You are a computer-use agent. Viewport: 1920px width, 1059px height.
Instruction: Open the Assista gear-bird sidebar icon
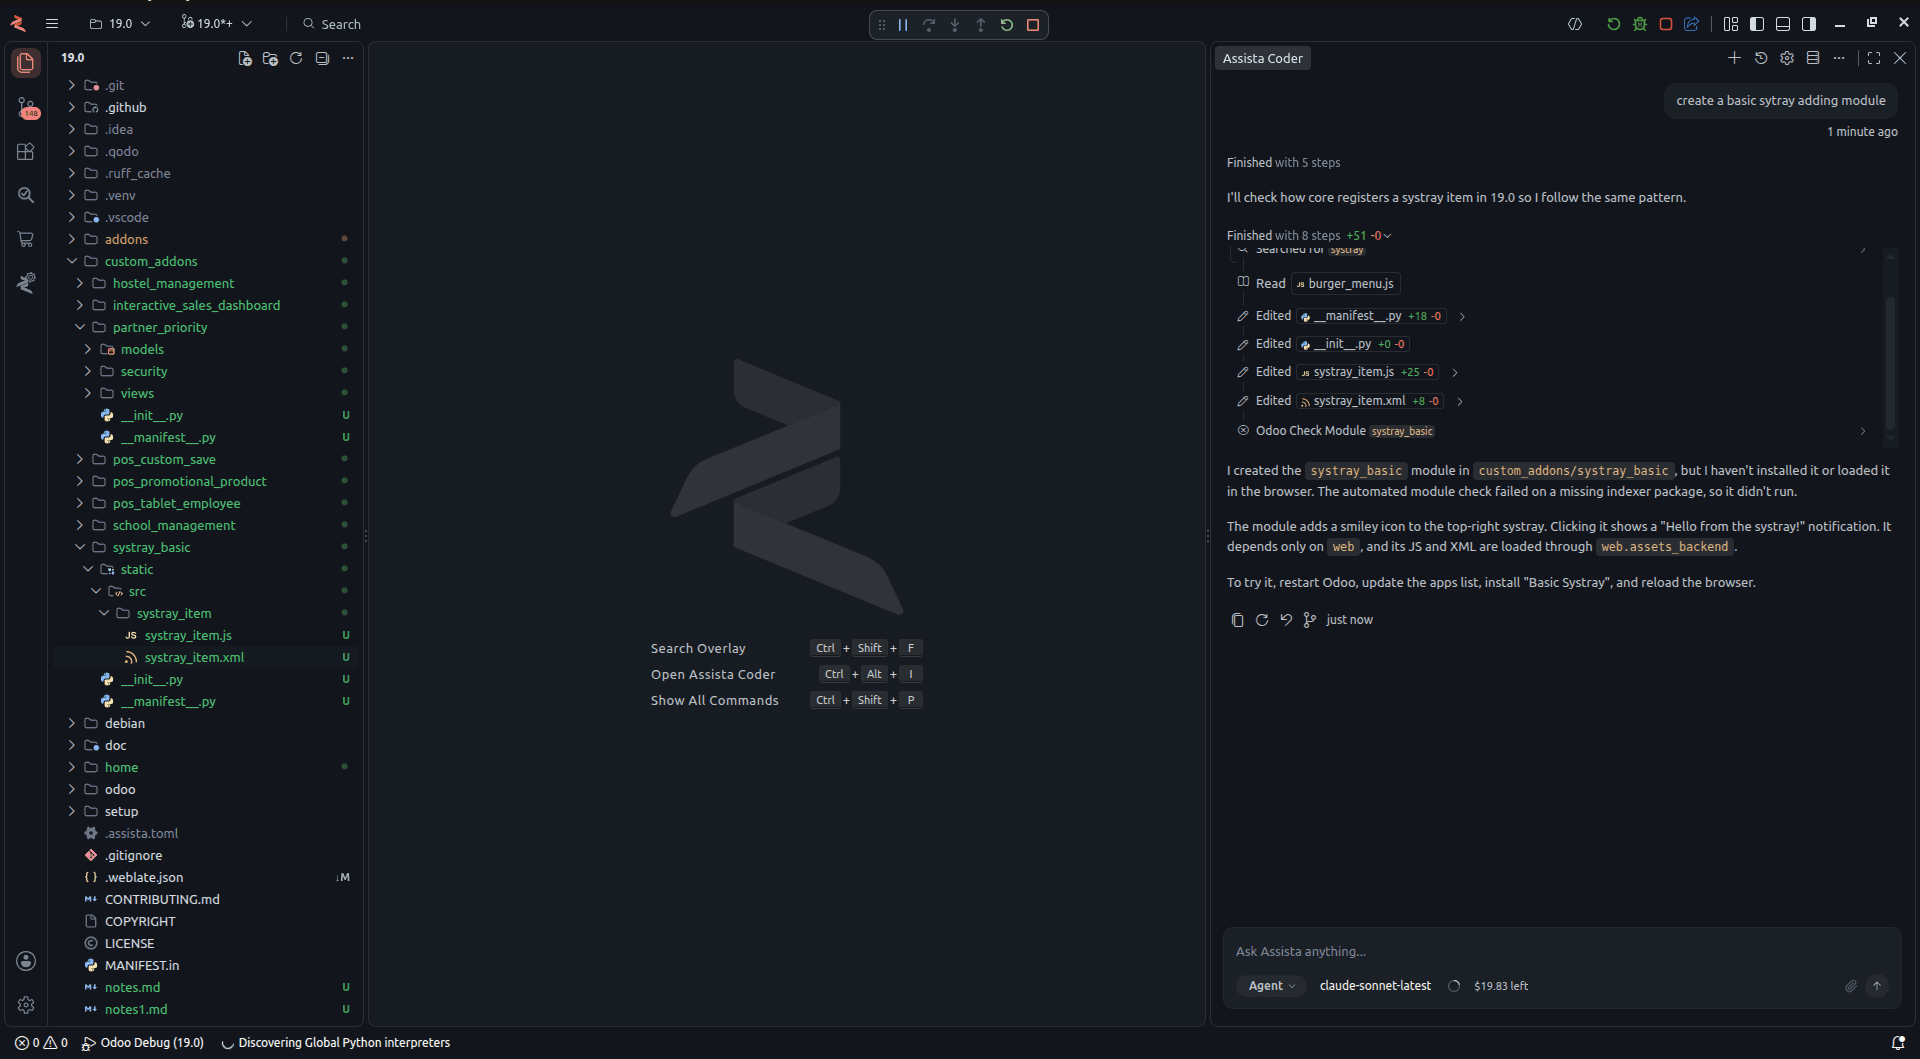[26, 283]
